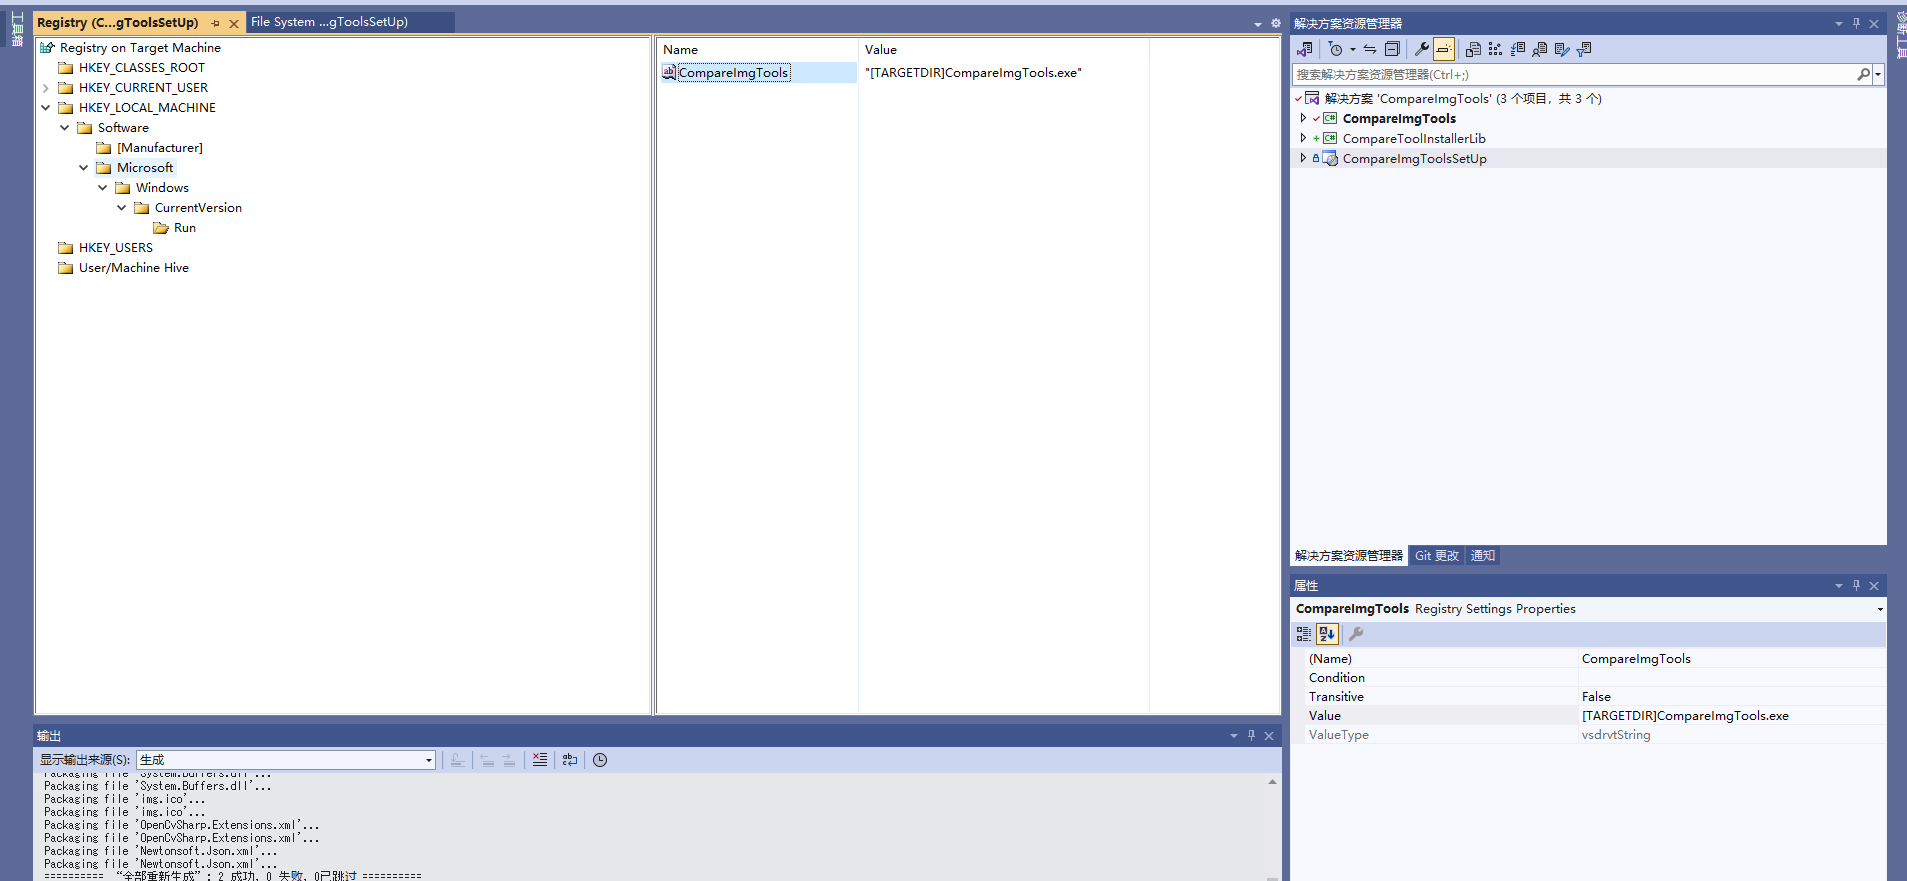Open Solution Explorer search options dropdown
Viewport: 1907px width, 881px height.
pyautogui.click(x=1878, y=74)
